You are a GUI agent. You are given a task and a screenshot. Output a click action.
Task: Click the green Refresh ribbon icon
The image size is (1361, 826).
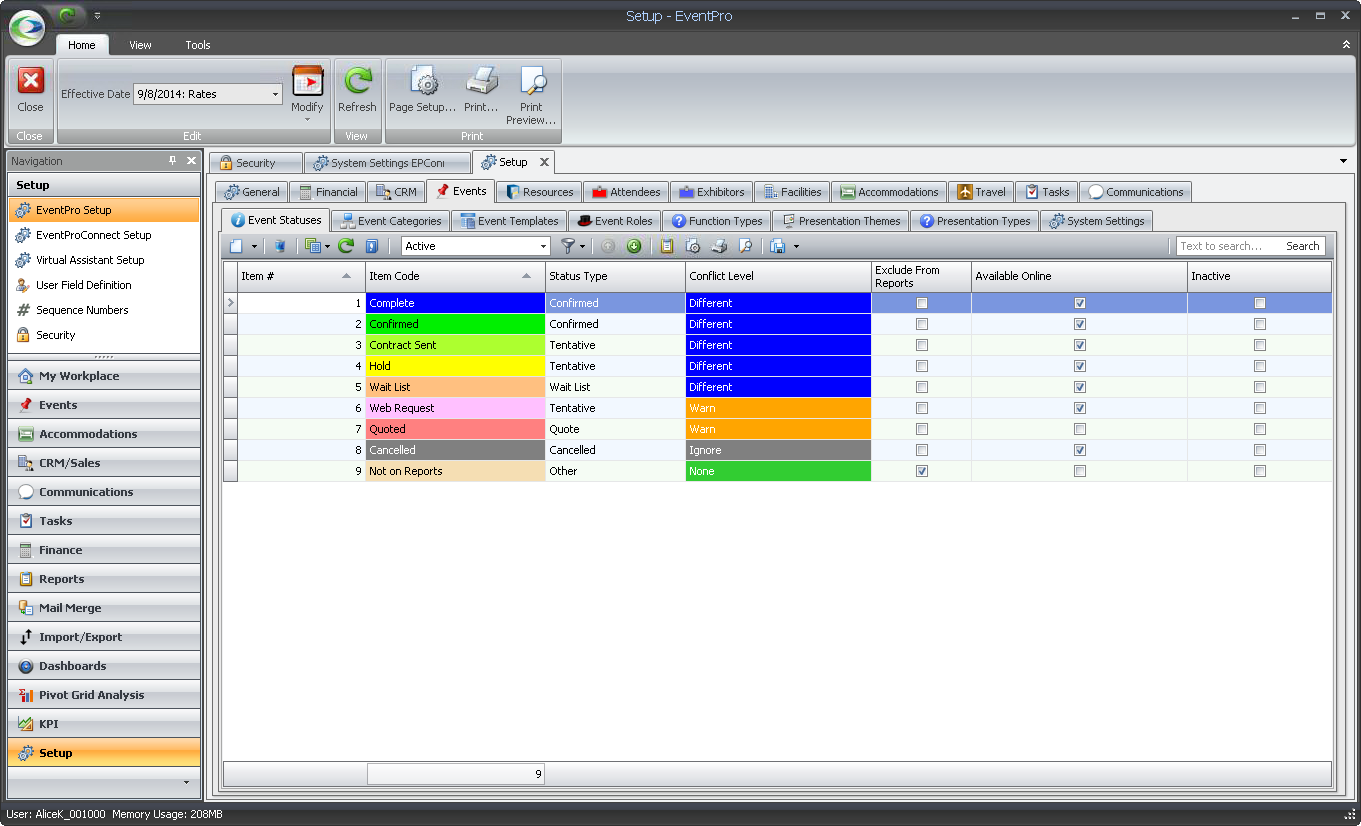(357, 81)
